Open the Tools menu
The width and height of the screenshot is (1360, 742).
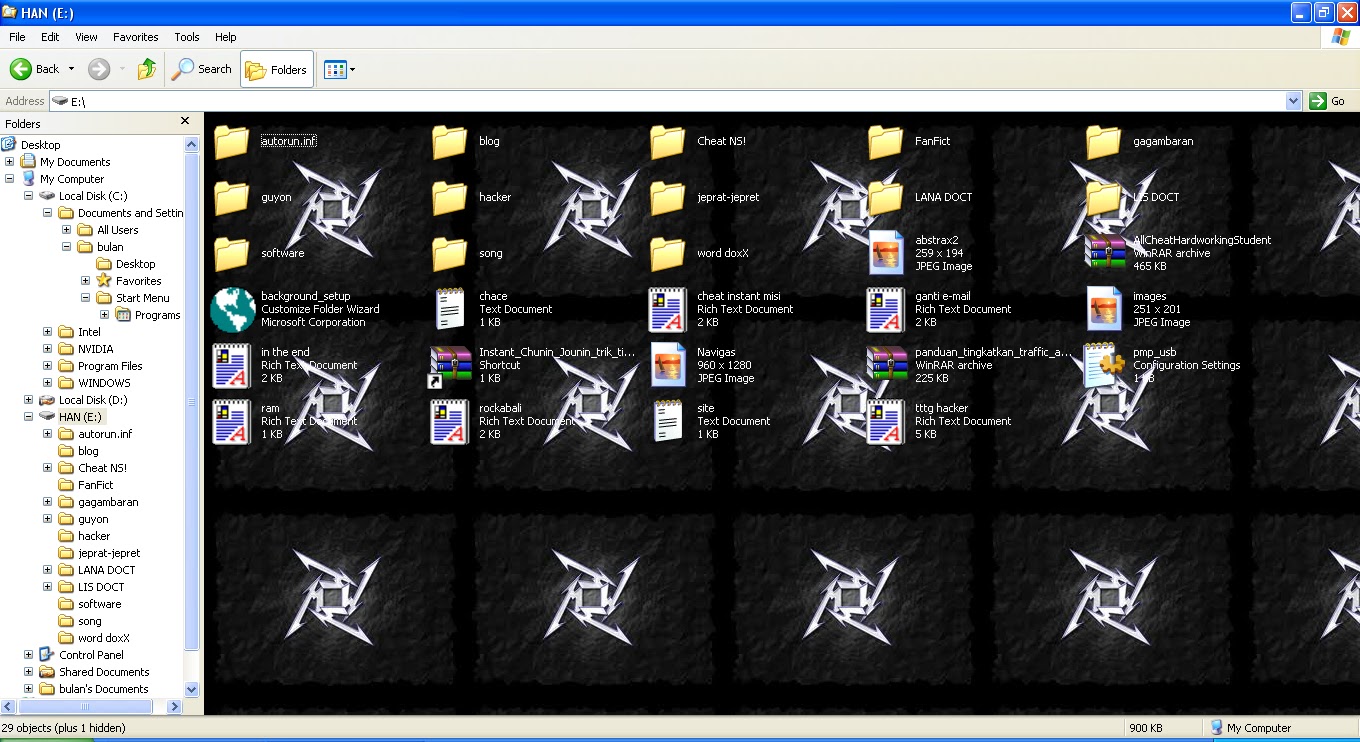tap(187, 37)
